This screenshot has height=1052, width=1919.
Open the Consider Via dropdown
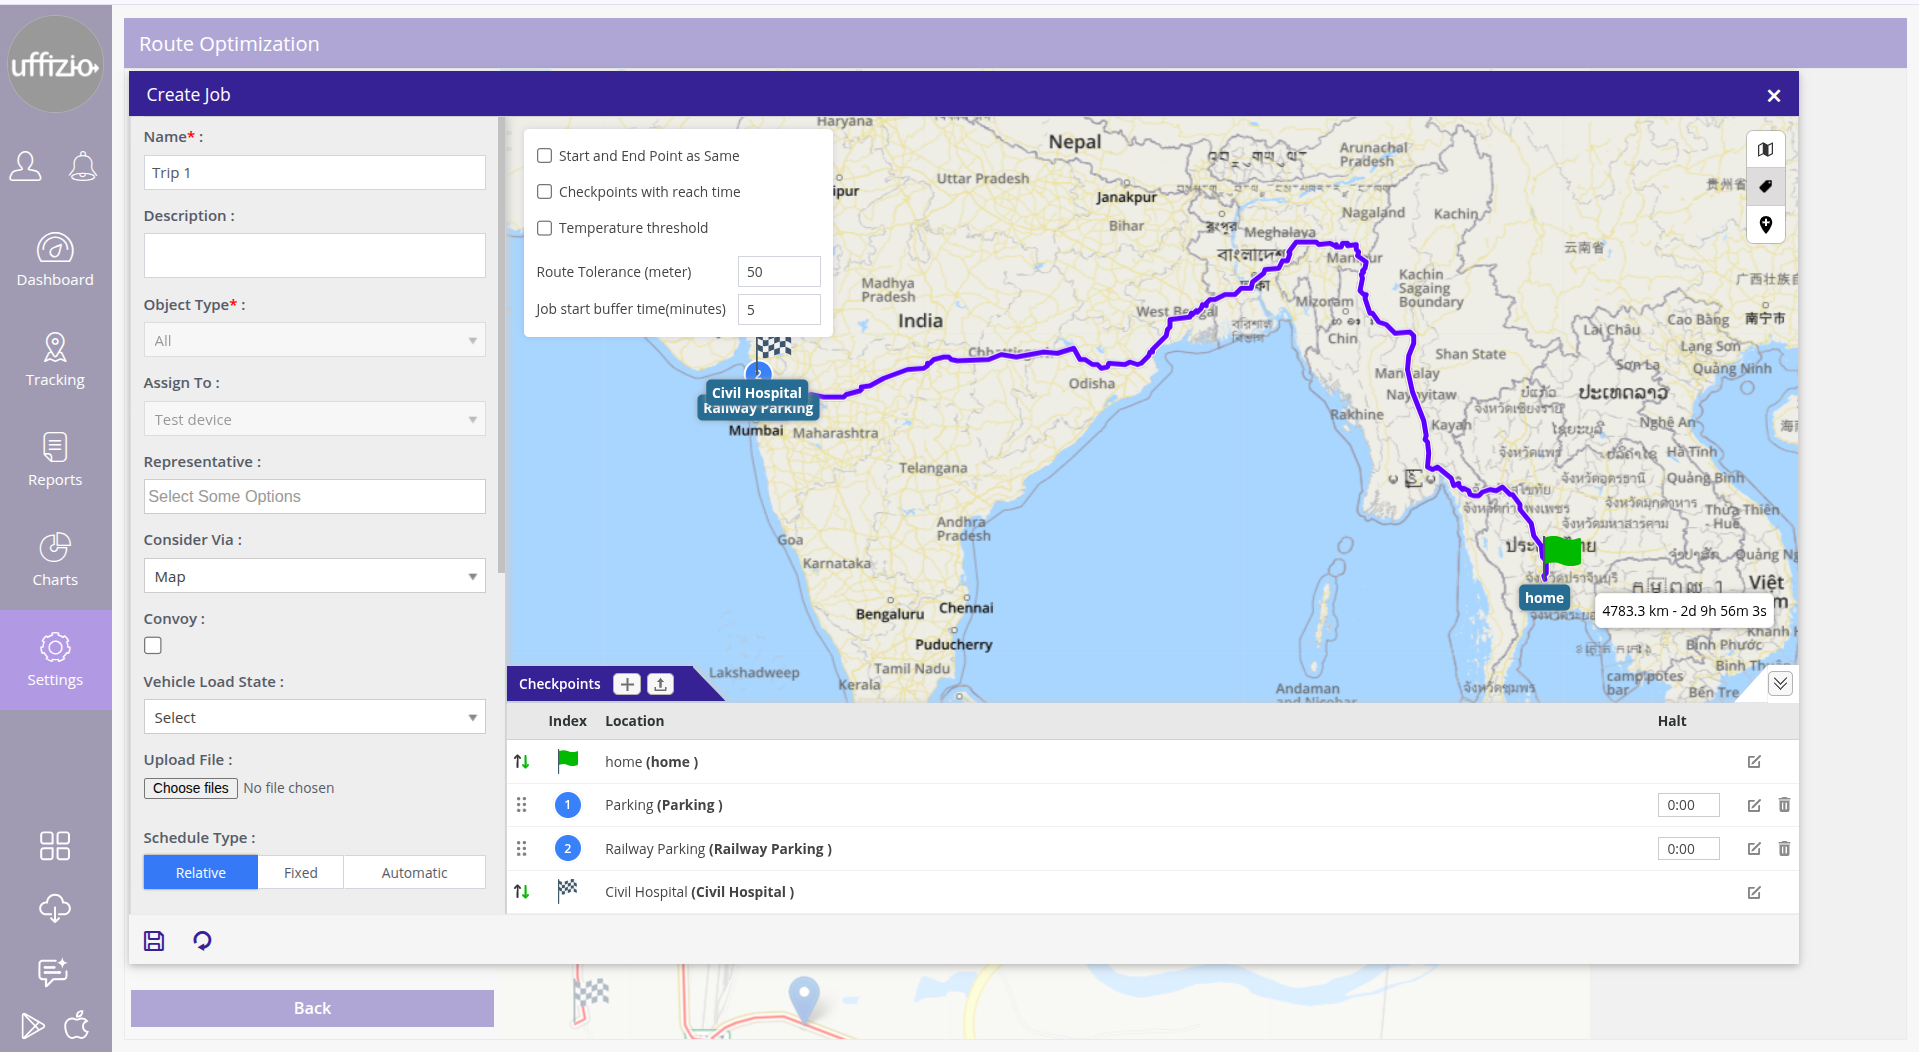click(314, 577)
